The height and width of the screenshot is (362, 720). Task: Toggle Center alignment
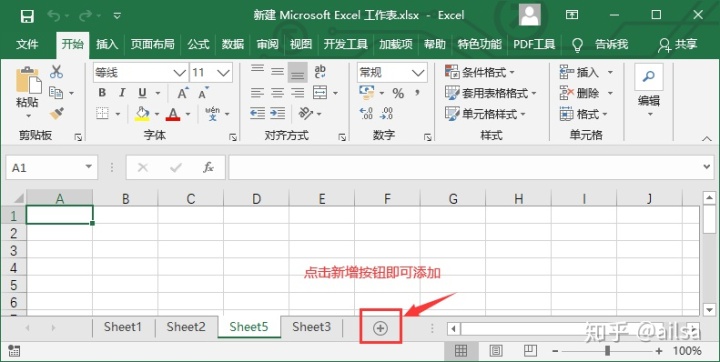(x=277, y=93)
